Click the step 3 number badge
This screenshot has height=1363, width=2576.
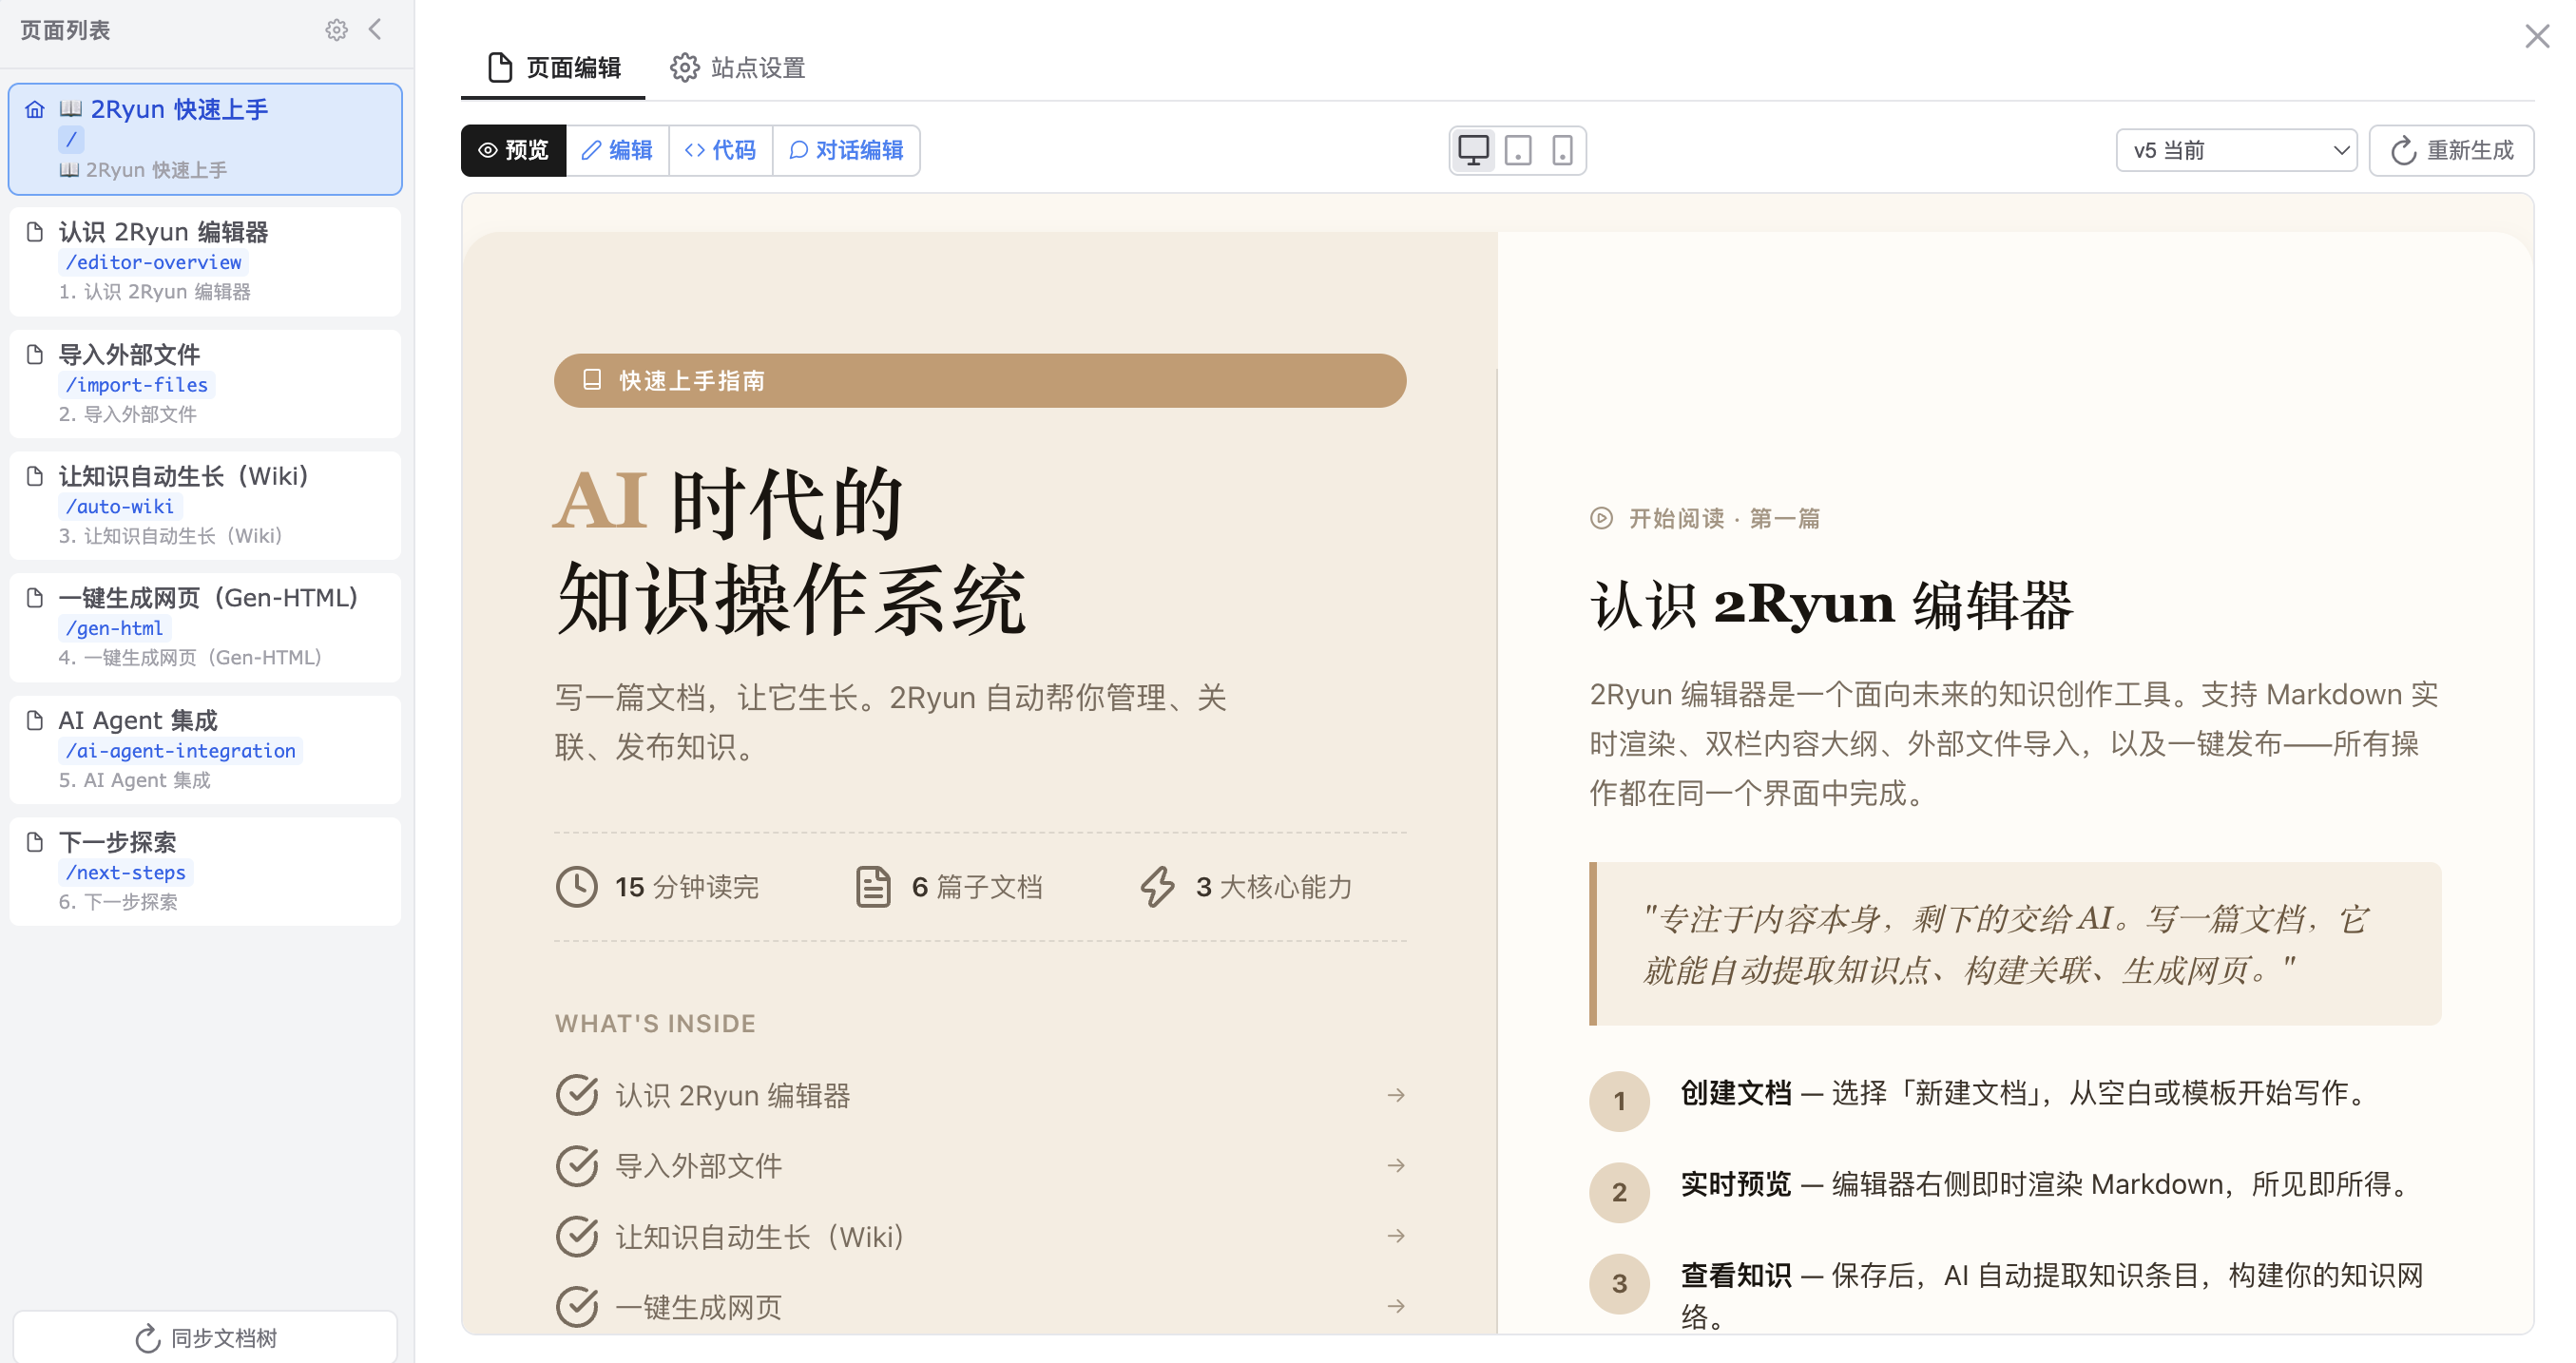pos(1619,1283)
